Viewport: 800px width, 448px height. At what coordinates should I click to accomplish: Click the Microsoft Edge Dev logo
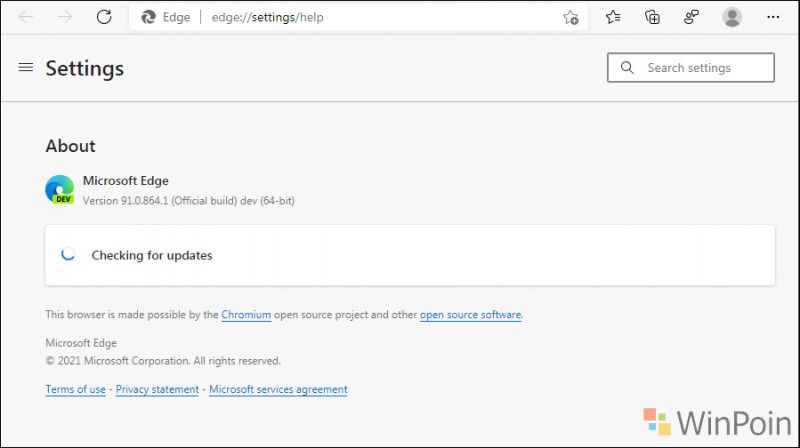point(60,190)
